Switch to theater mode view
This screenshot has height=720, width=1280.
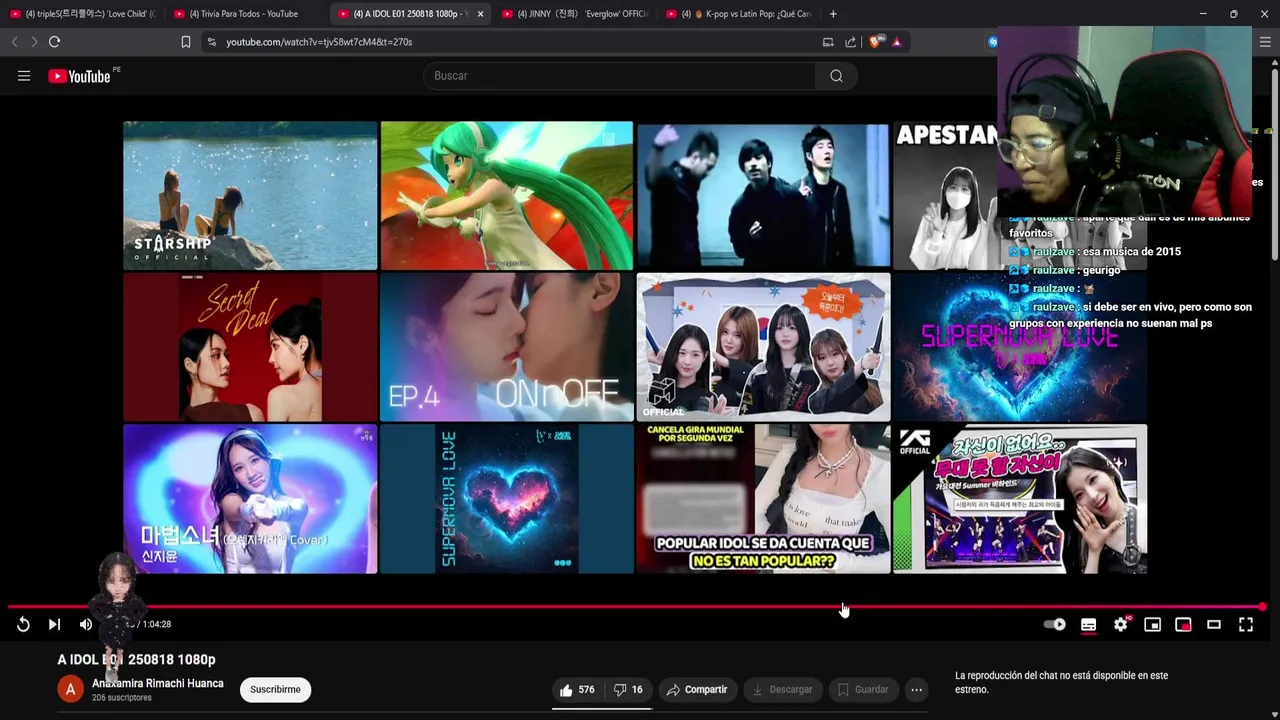1214,624
